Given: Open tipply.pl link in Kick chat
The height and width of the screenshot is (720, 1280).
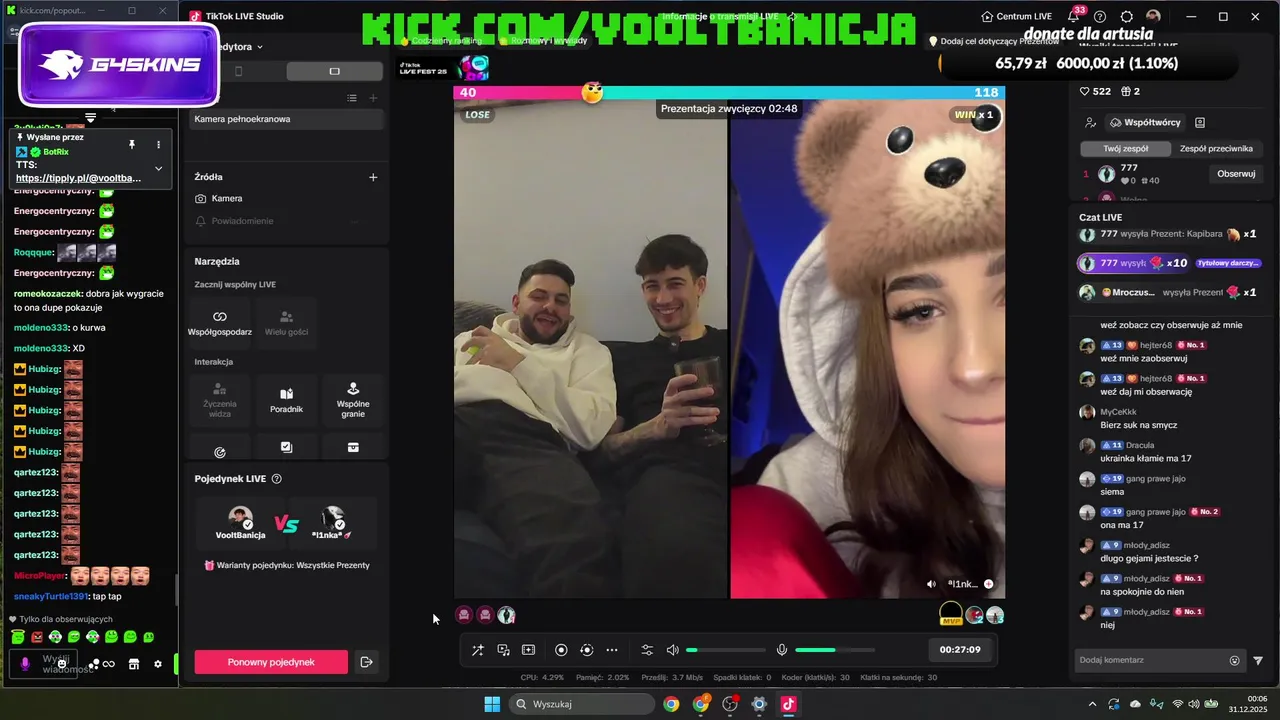Looking at the screenshot, I should tap(78, 178).
